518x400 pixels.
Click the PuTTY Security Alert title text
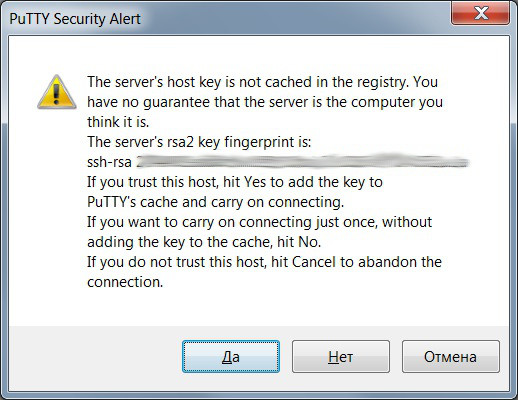point(75,19)
